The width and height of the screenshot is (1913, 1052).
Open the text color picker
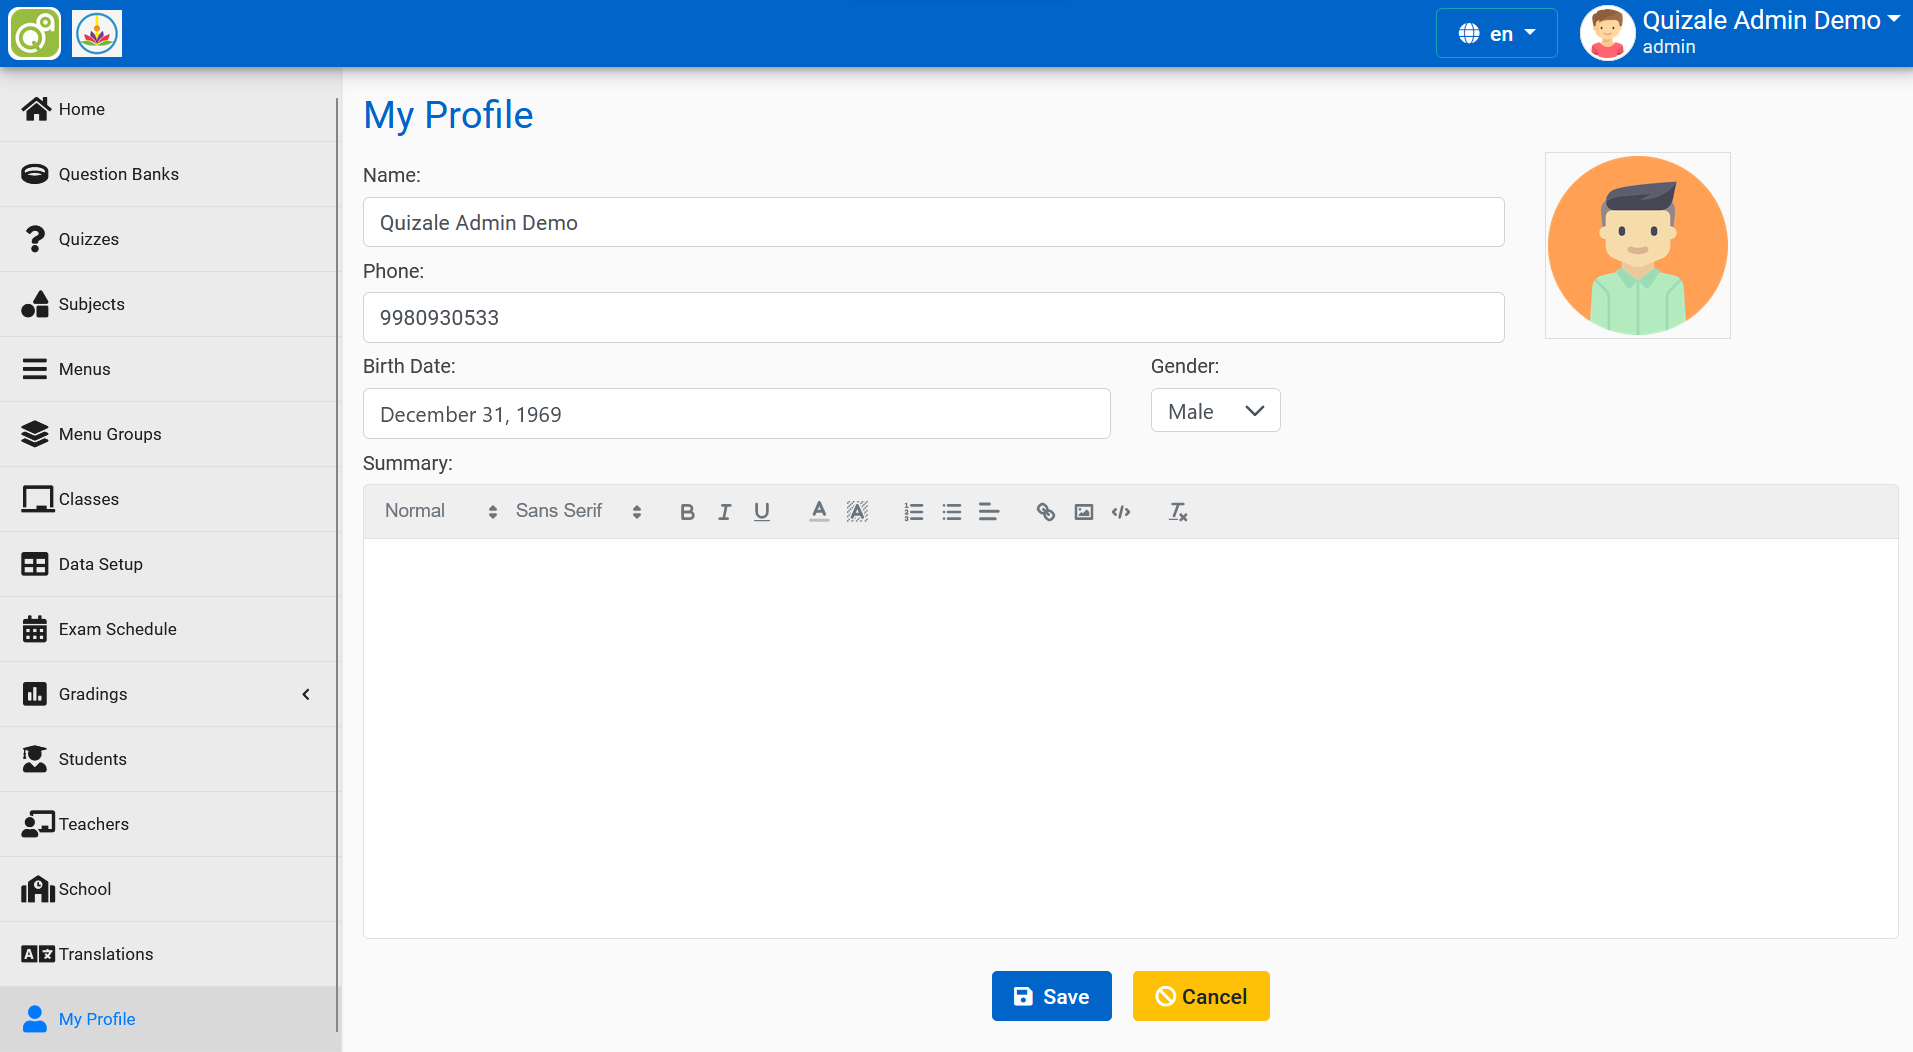point(819,512)
